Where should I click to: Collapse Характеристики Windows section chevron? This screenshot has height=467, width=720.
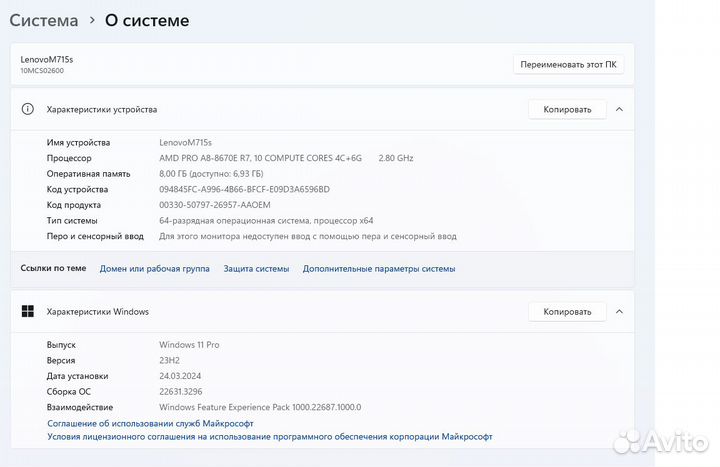[x=619, y=312]
